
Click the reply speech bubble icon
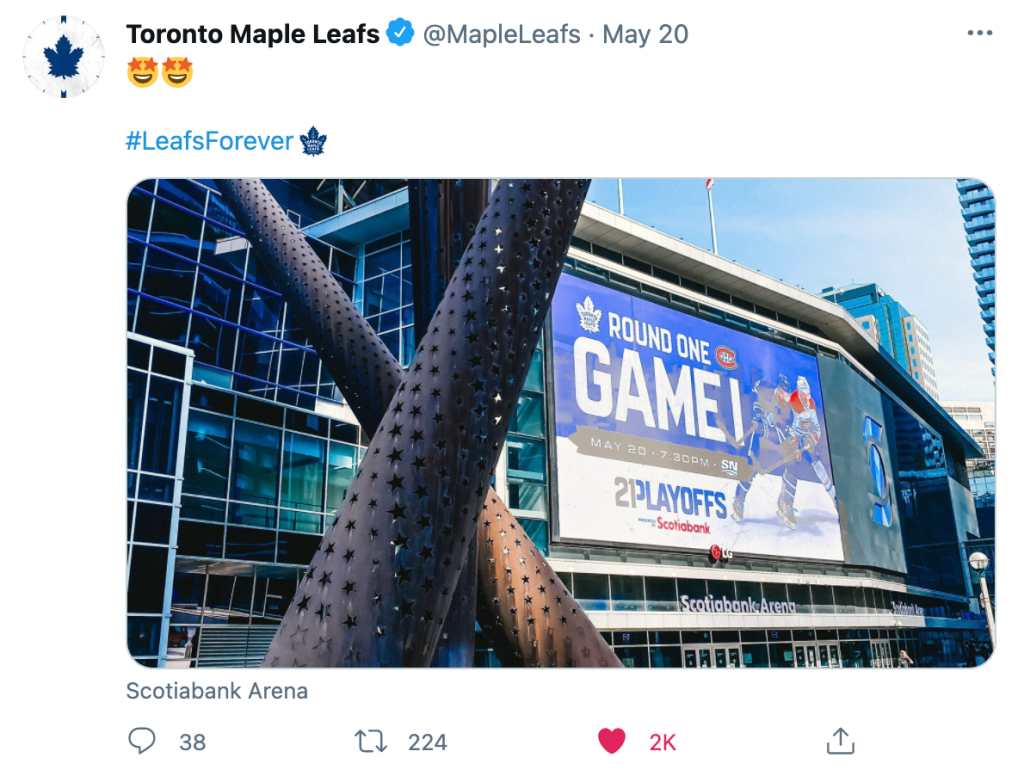pos(143,741)
